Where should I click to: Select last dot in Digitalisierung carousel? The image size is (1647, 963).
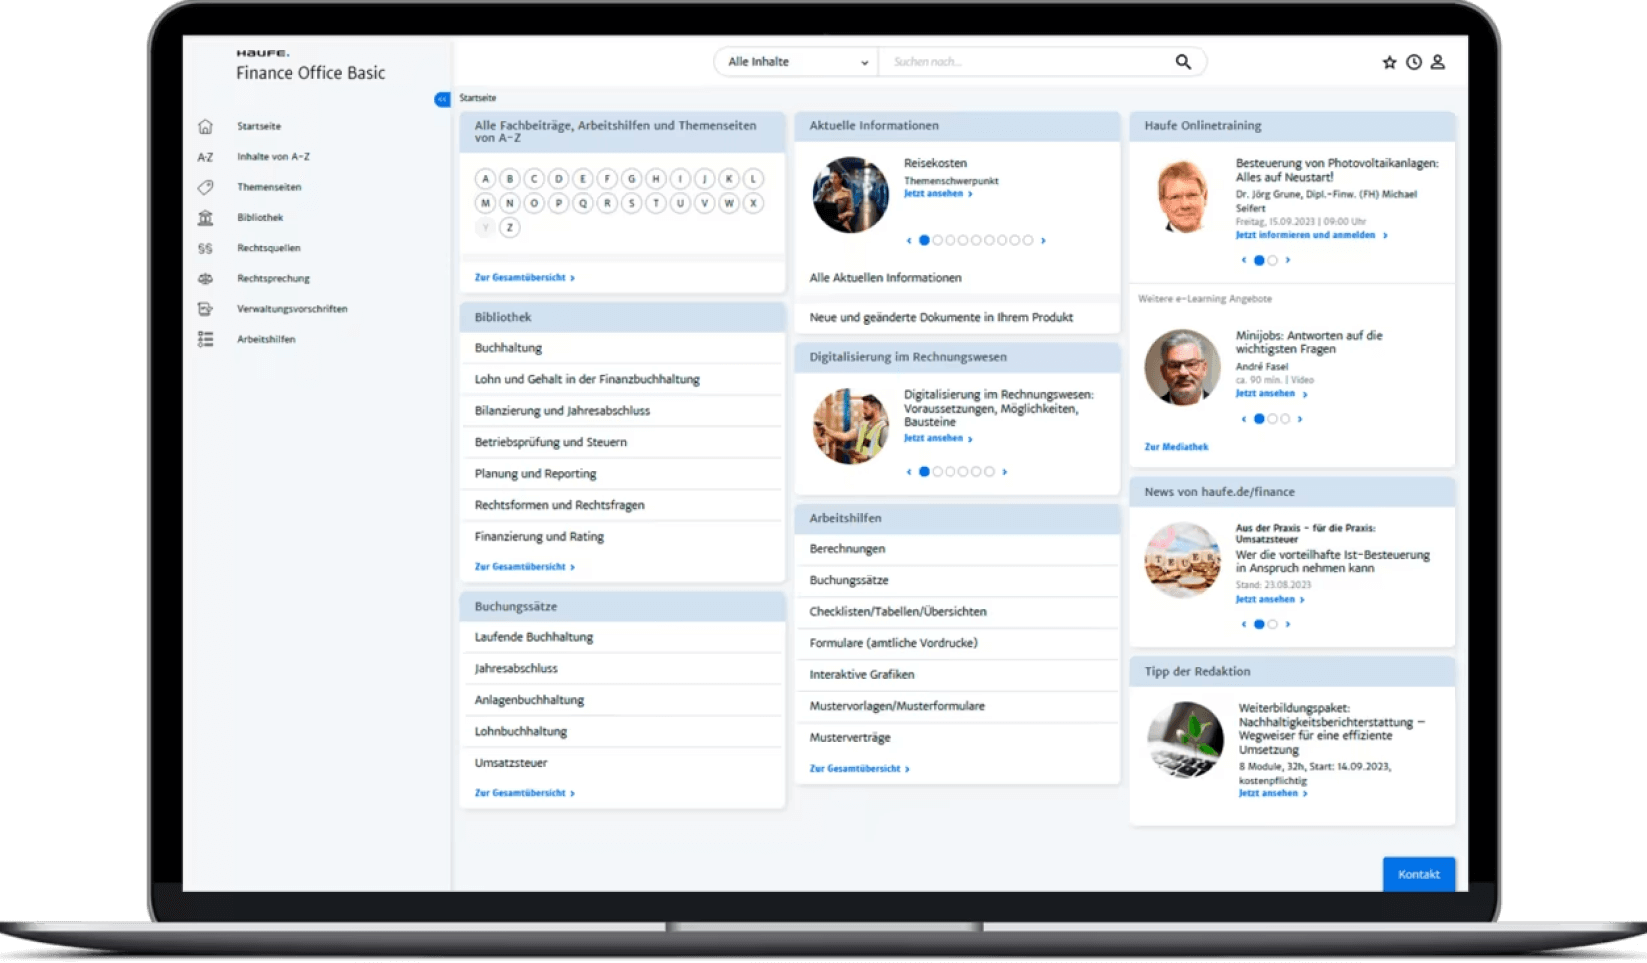[989, 472]
